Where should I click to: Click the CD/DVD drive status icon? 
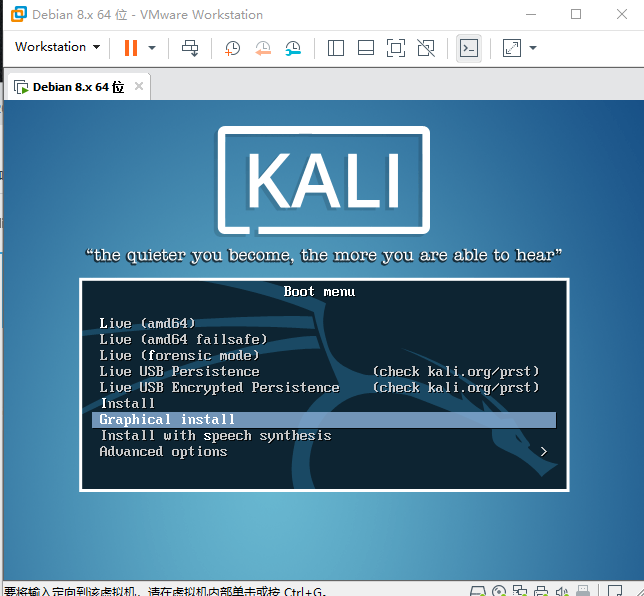(x=499, y=591)
